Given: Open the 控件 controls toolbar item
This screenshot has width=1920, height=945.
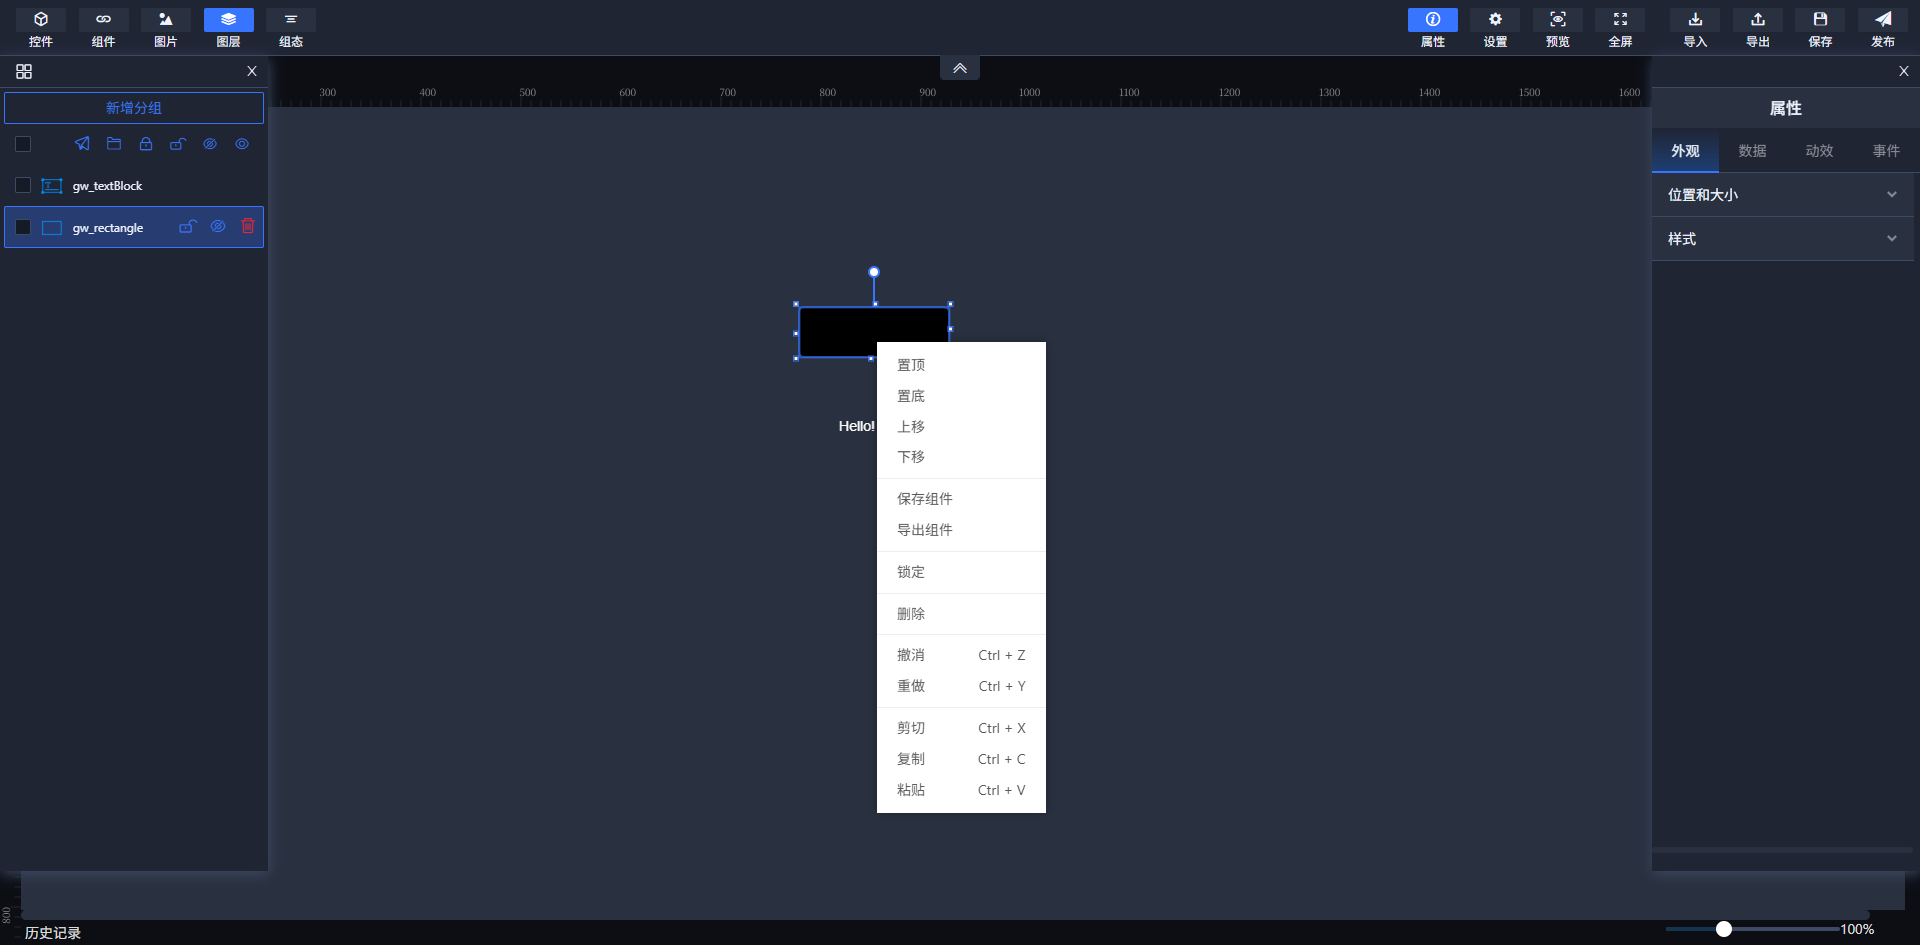Looking at the screenshot, I should 41,28.
